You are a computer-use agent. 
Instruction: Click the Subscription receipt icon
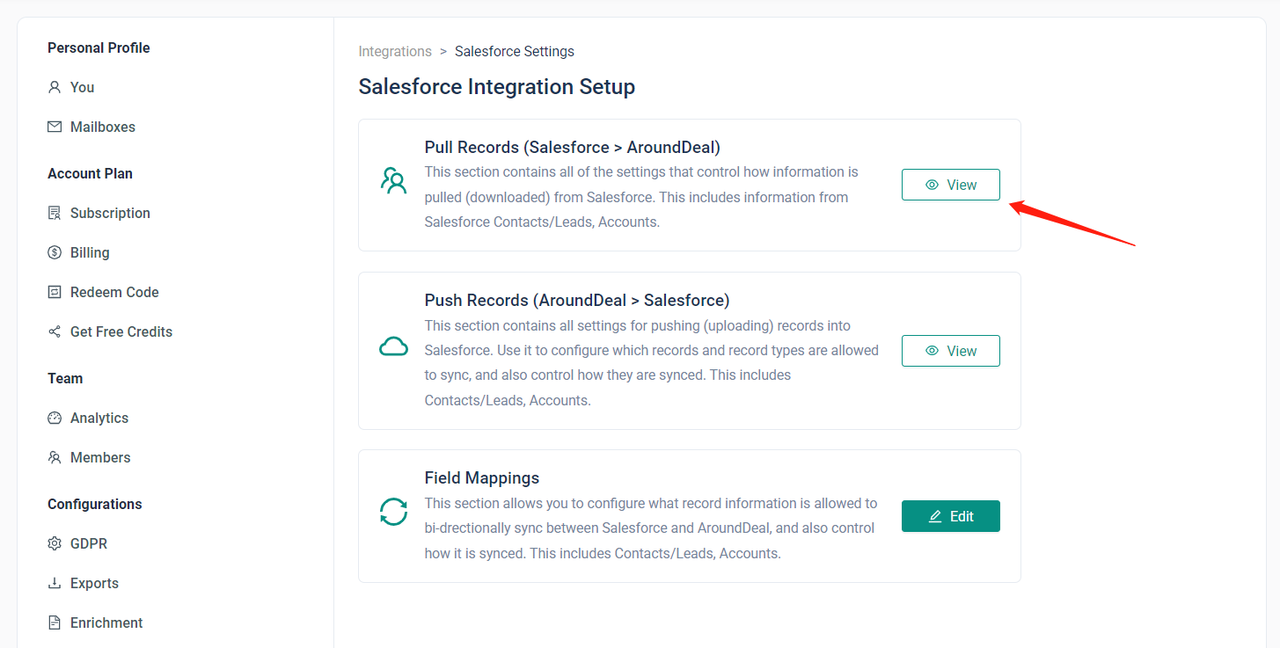coord(55,213)
